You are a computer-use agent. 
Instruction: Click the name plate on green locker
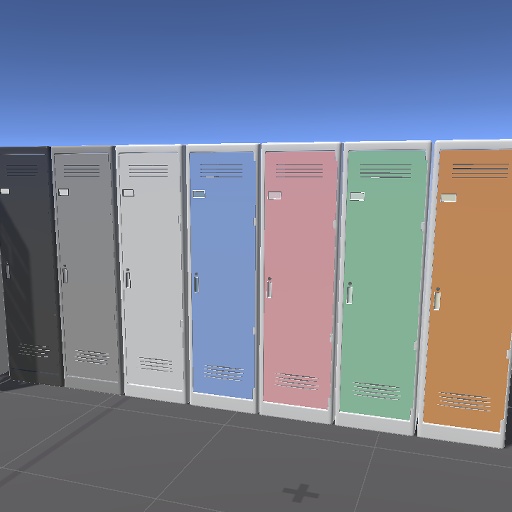(x=357, y=196)
